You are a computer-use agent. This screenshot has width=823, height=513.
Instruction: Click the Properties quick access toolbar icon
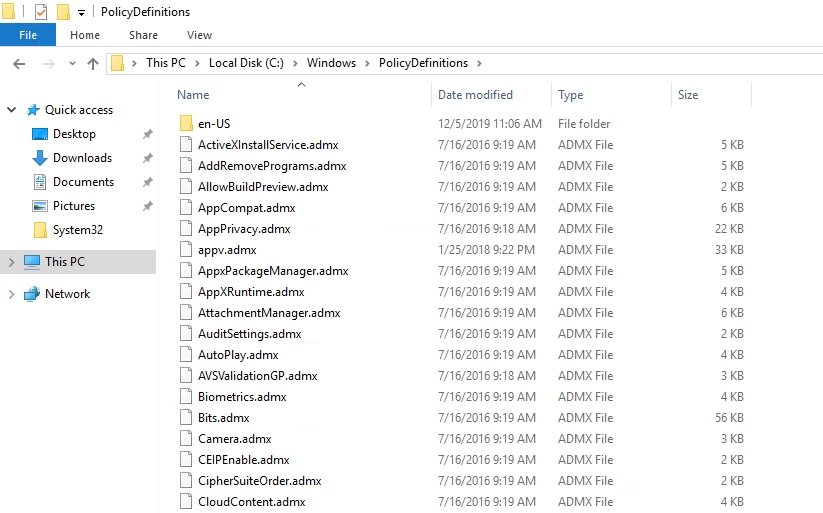click(41, 12)
